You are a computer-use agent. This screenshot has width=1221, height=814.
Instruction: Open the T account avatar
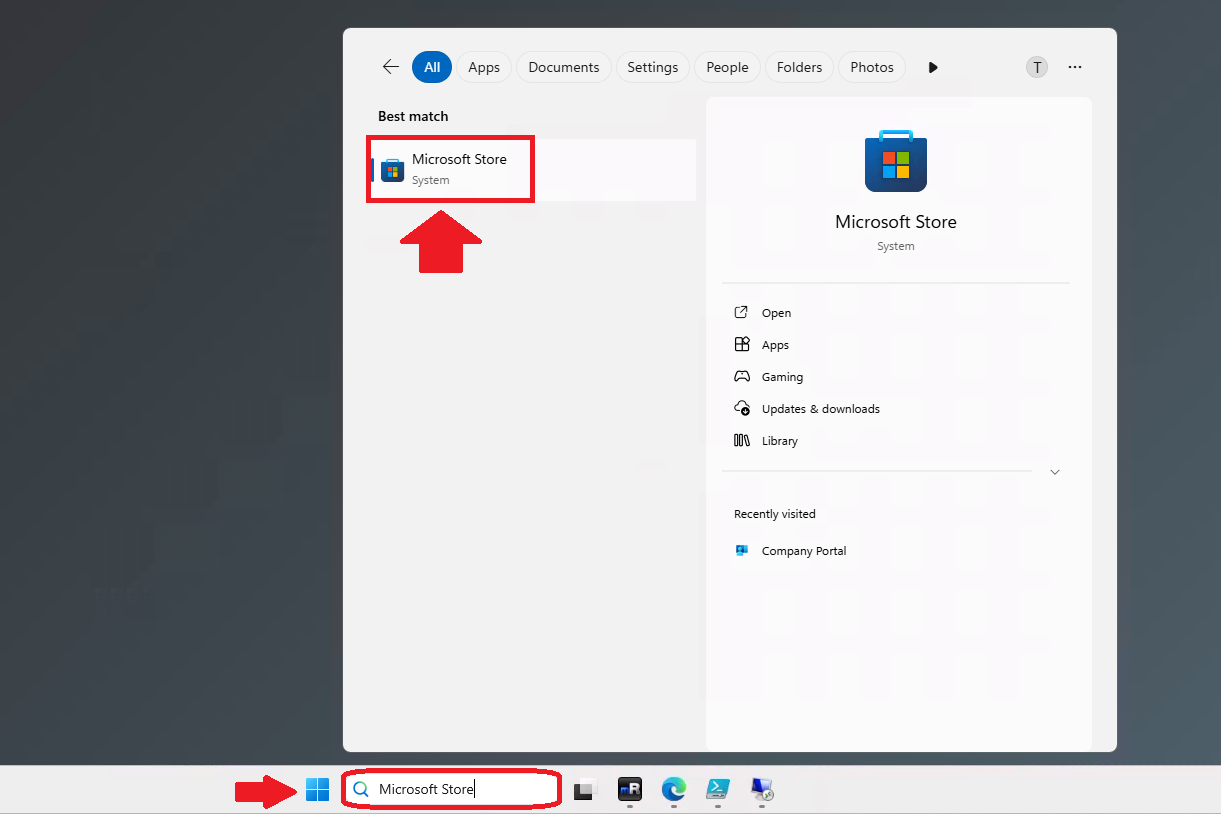pos(1037,67)
